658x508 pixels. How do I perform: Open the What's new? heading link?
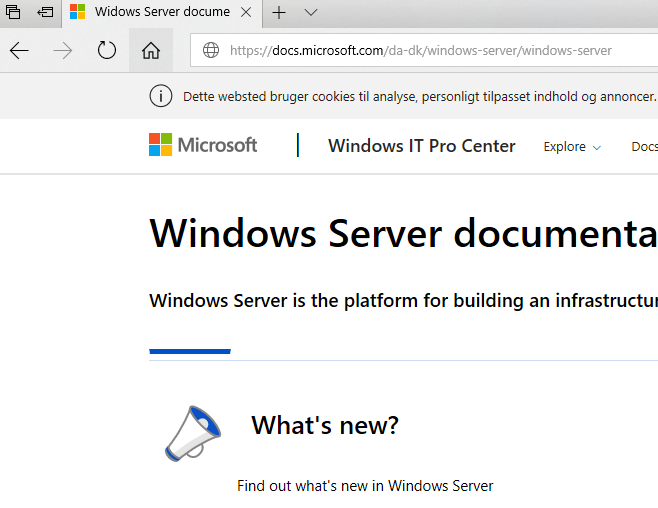click(x=325, y=425)
